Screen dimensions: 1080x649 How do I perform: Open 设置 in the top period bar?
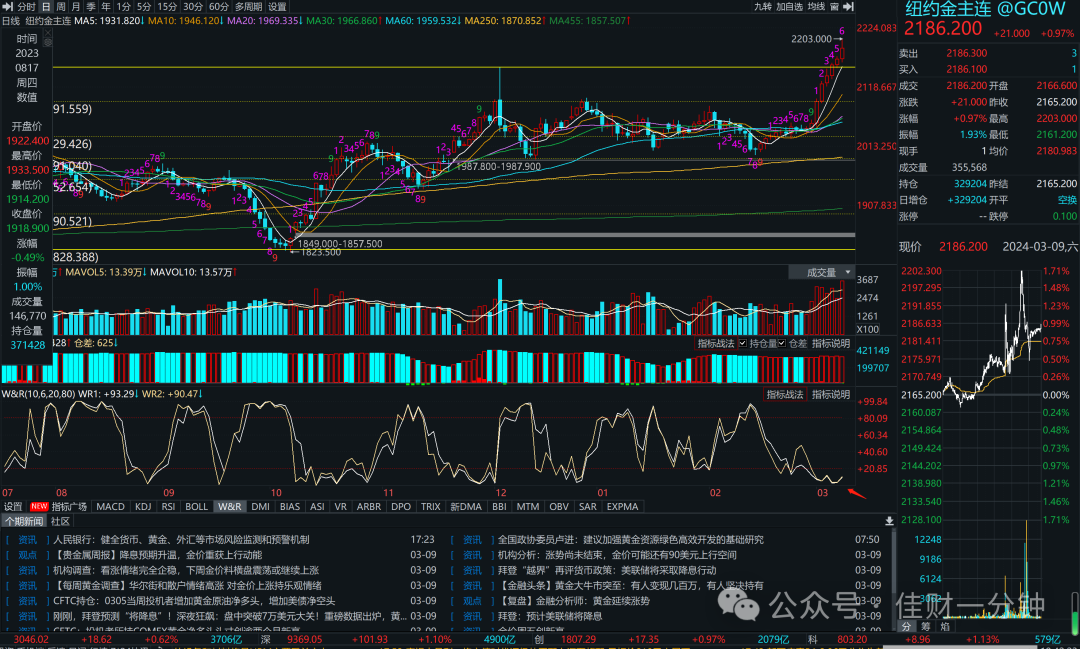tap(277, 6)
